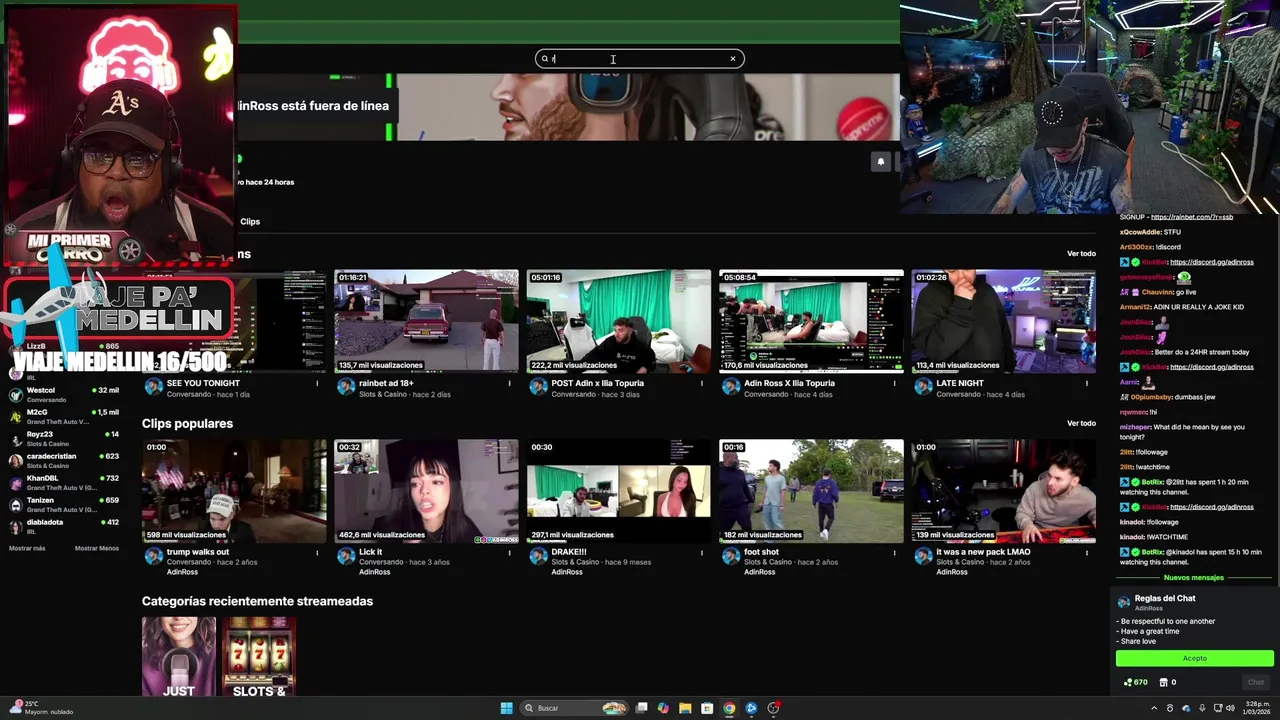Click channel avatar next to 'foot shot' clip
Screen dimensions: 1280x720
point(730,556)
